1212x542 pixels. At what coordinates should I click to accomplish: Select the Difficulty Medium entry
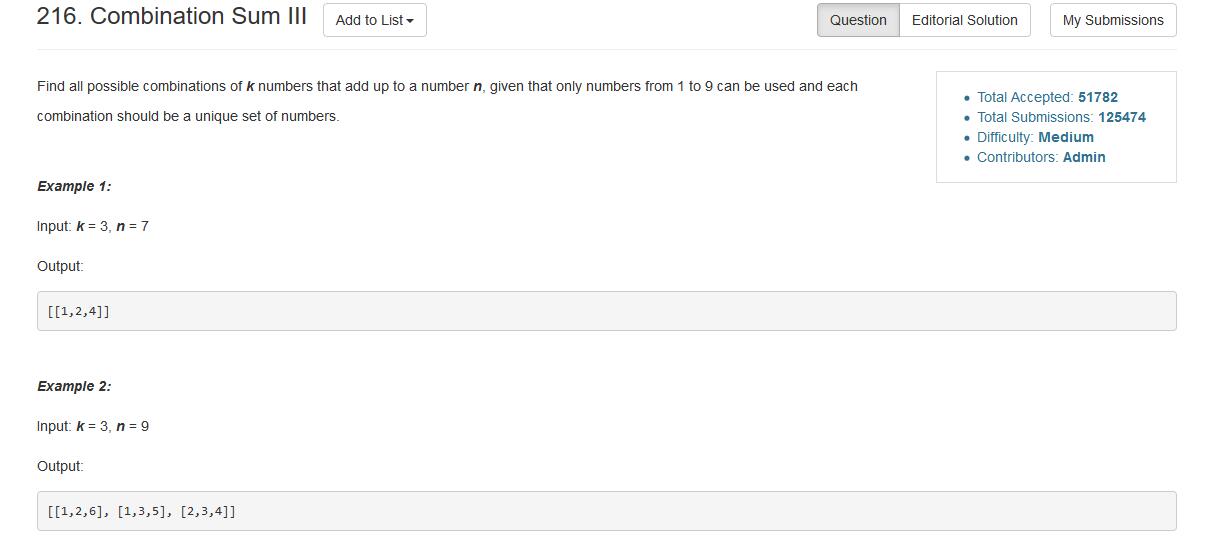tap(1035, 137)
